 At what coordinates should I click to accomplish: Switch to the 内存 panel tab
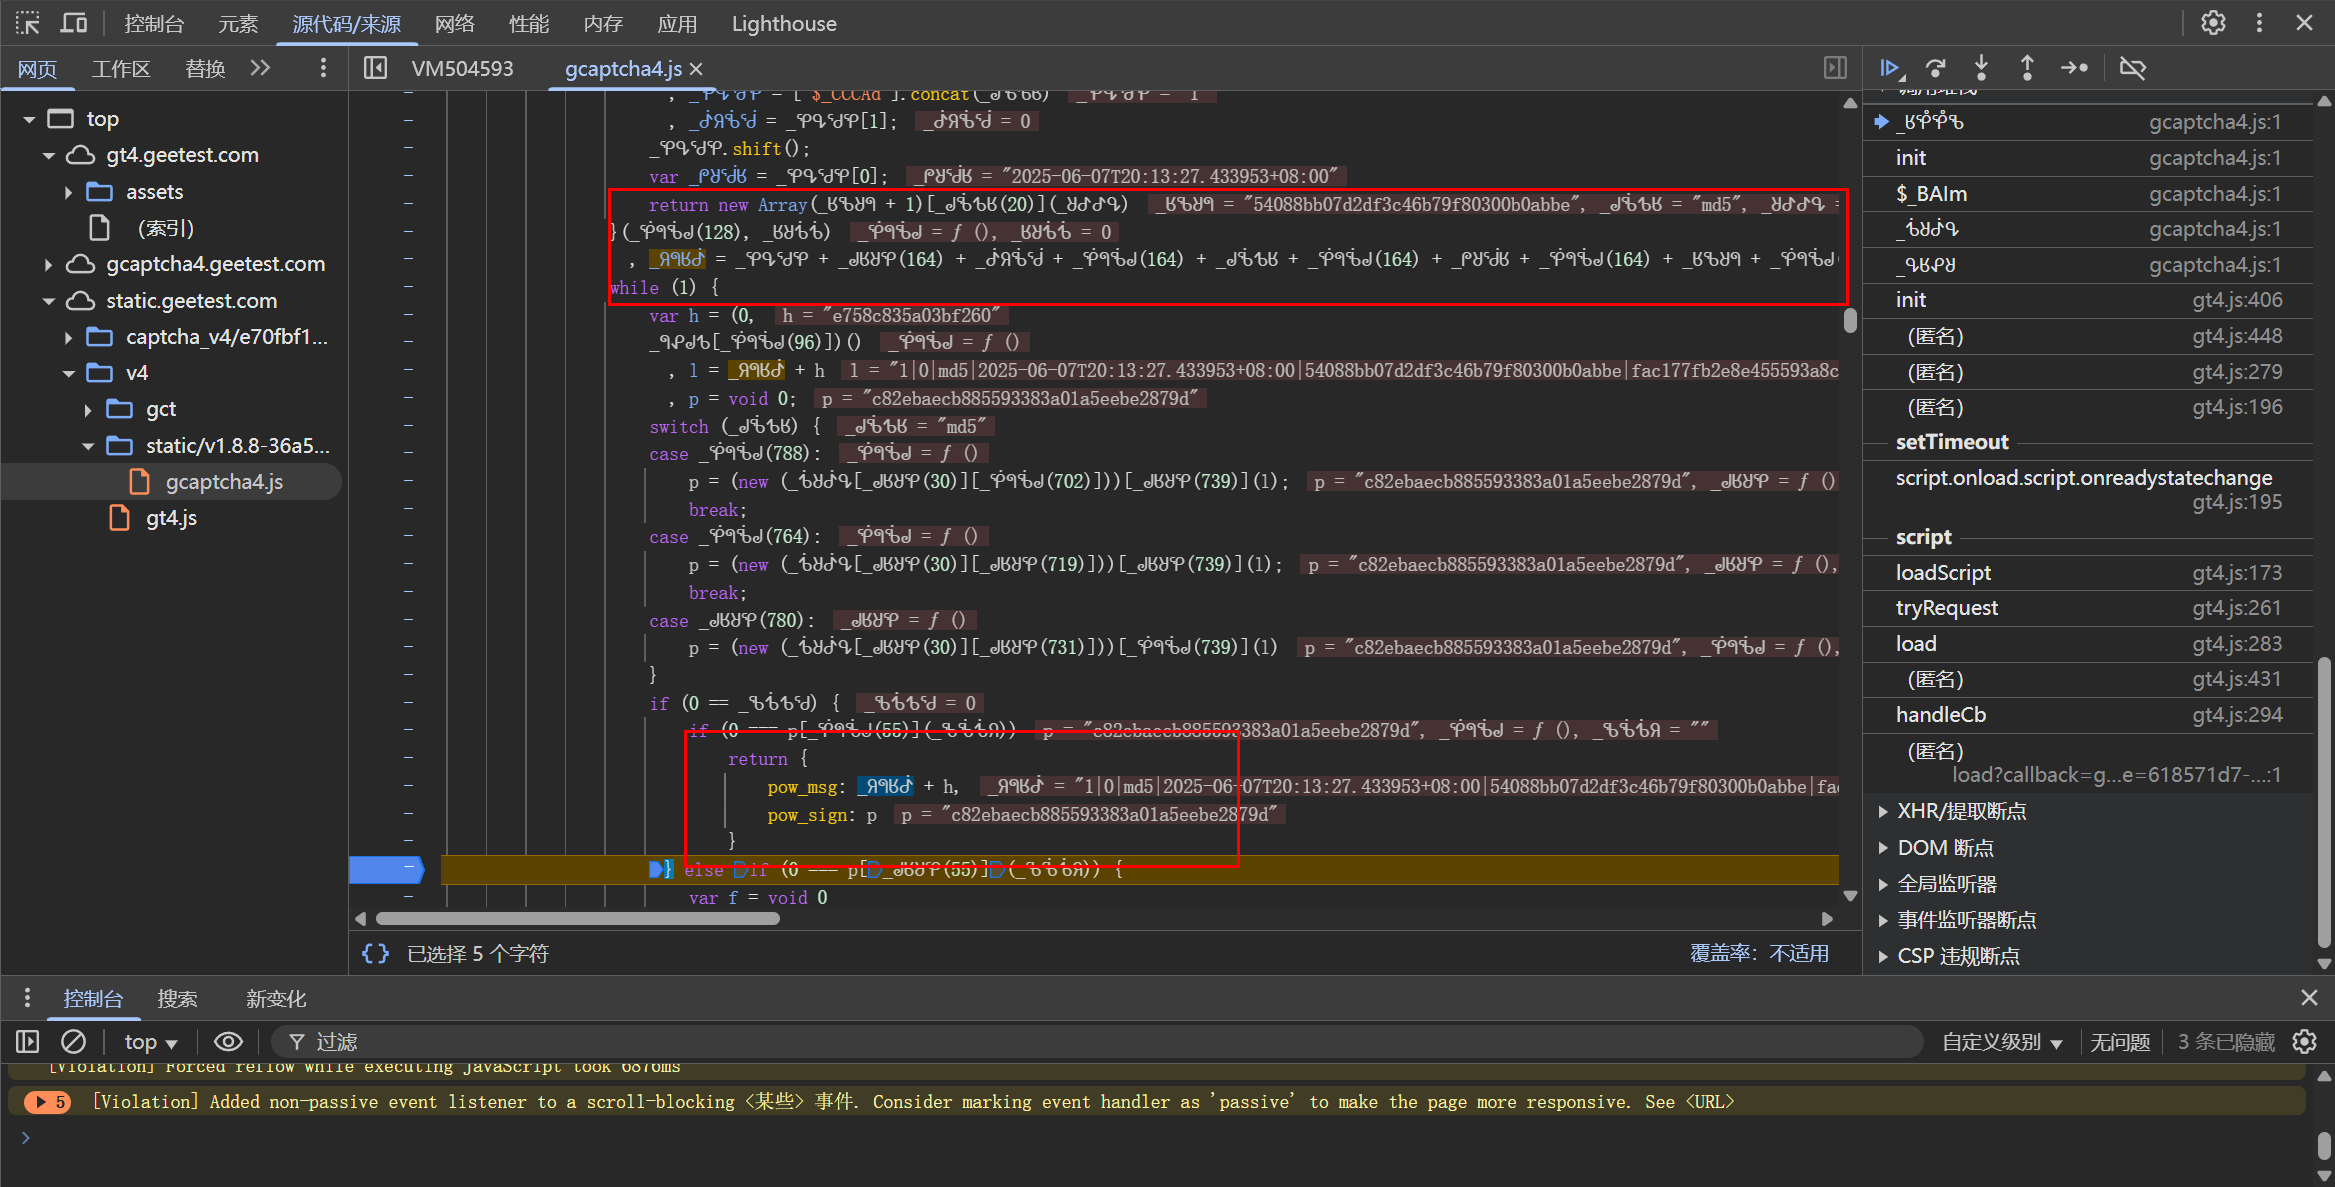(x=603, y=23)
